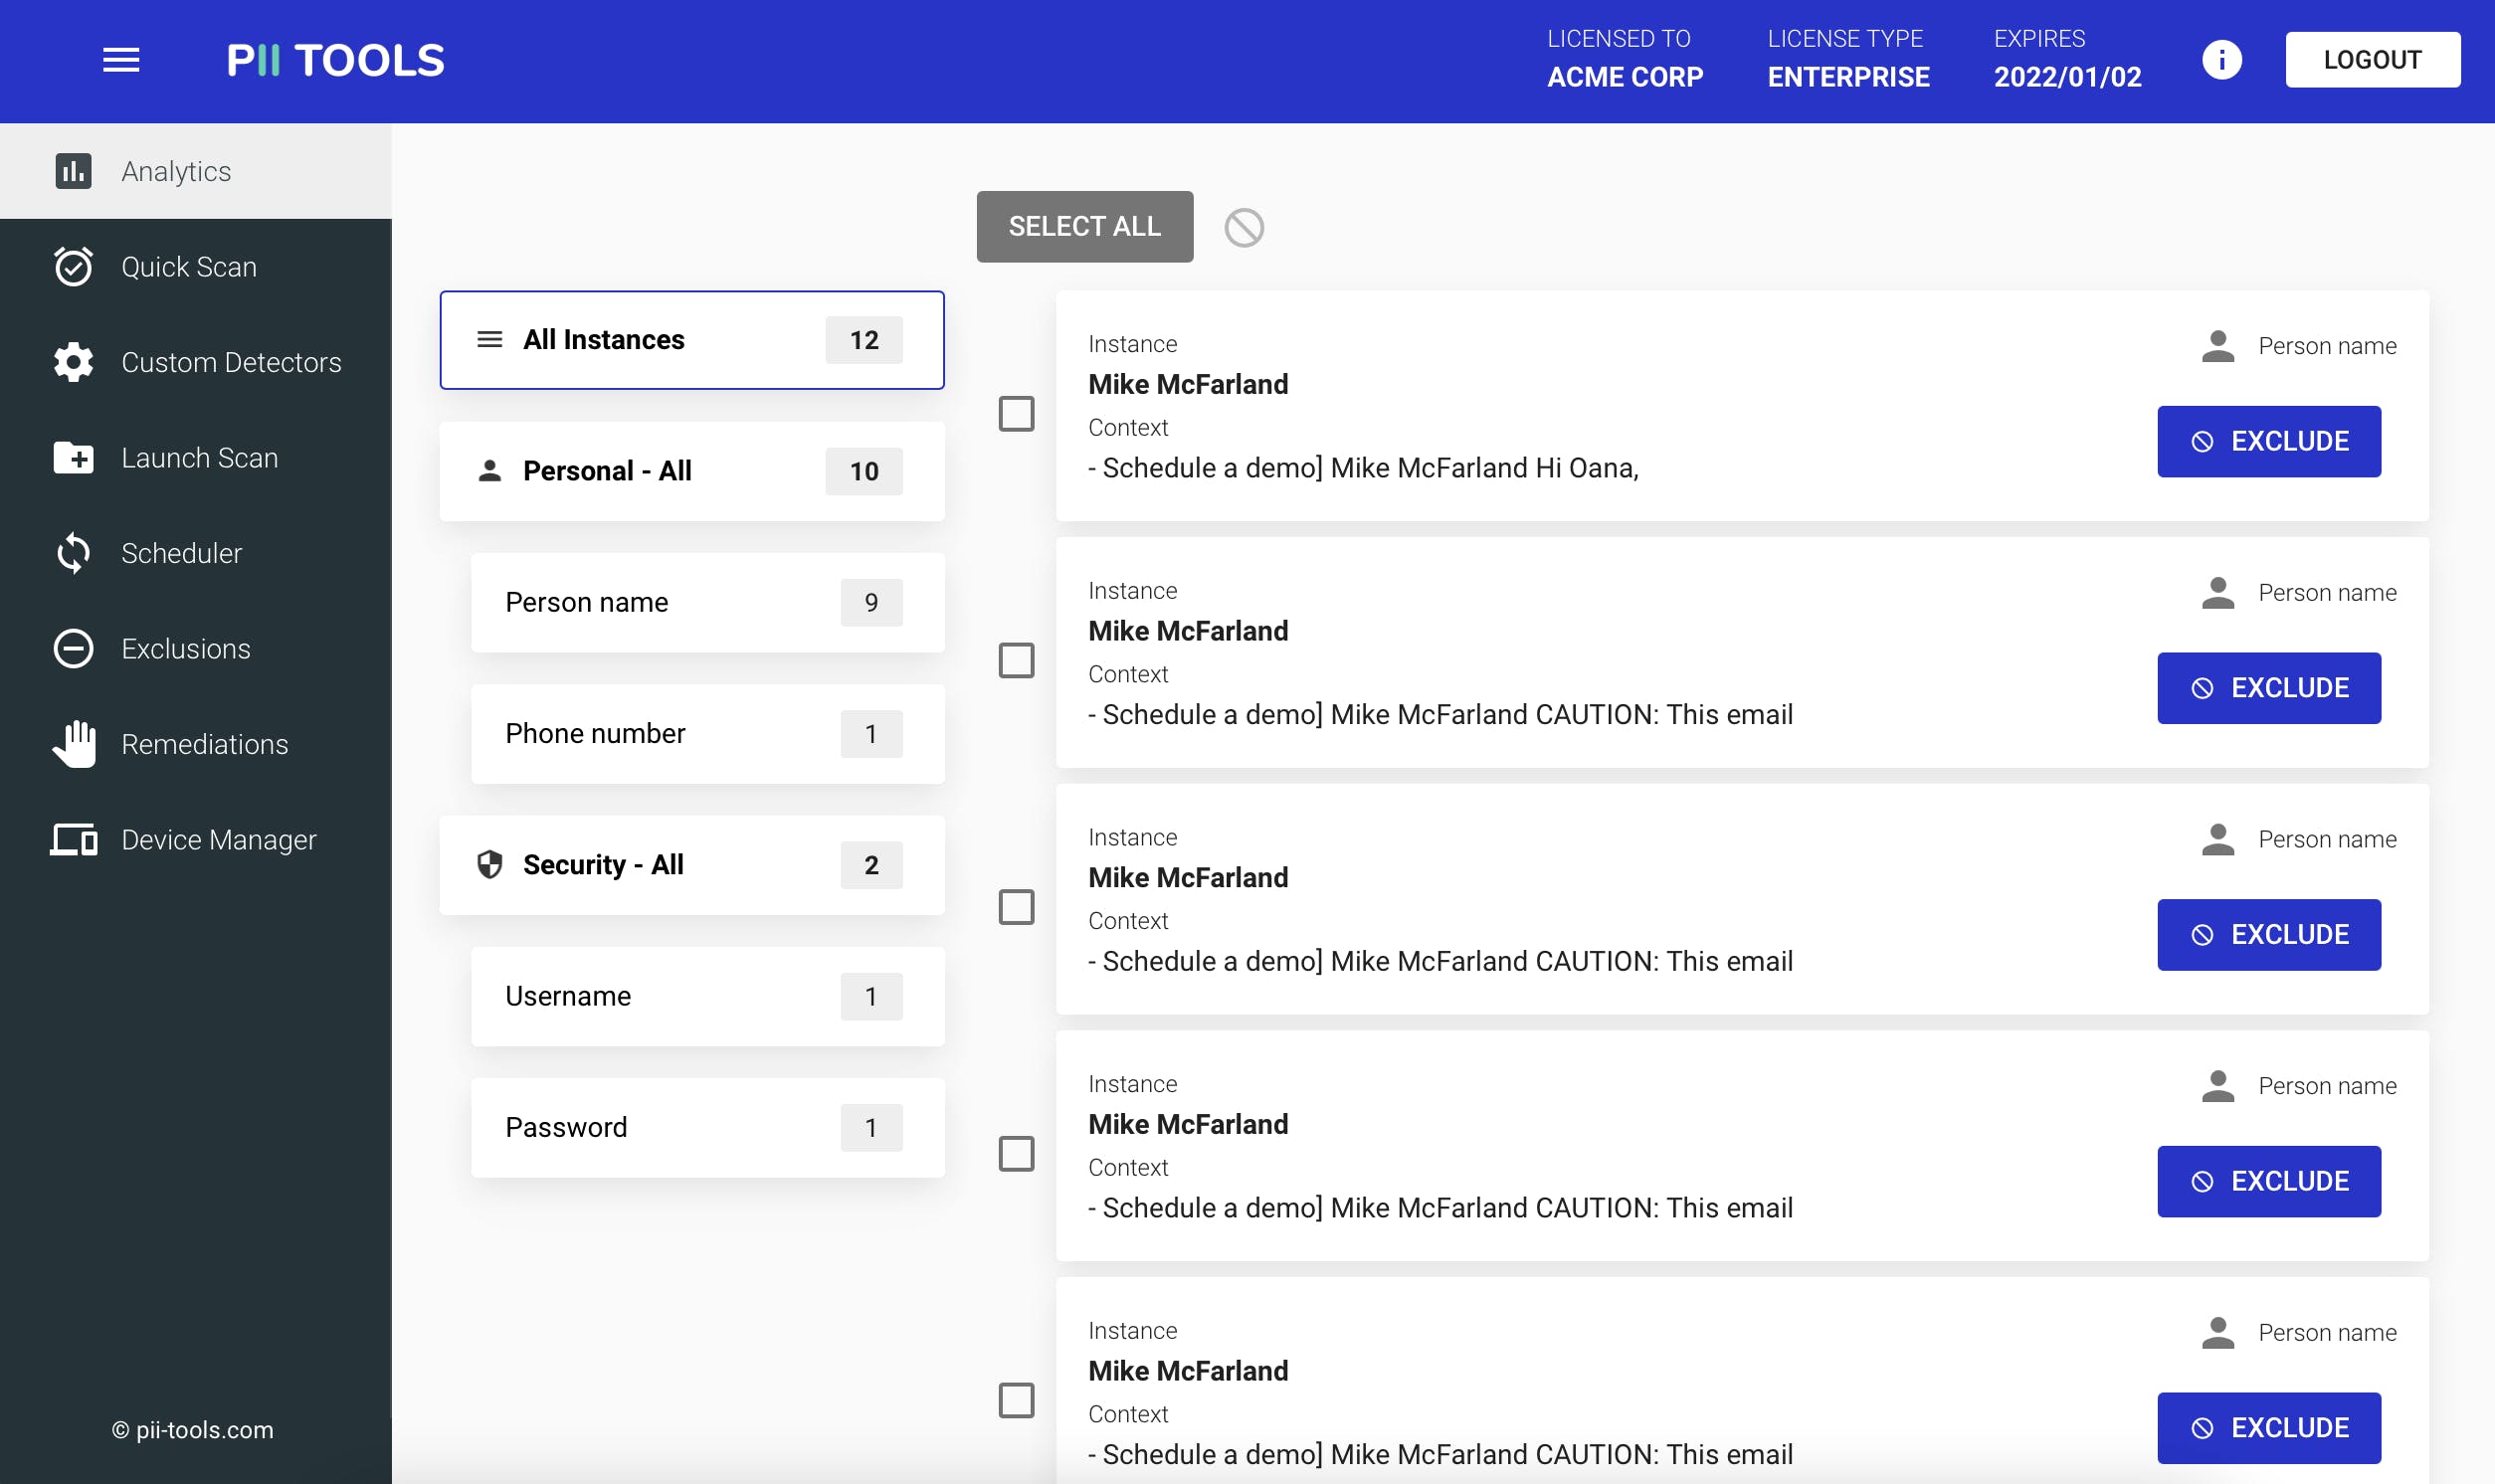This screenshot has height=1484, width=2495.
Task: Click the Launch Scan folder icon
Action: (x=73, y=458)
